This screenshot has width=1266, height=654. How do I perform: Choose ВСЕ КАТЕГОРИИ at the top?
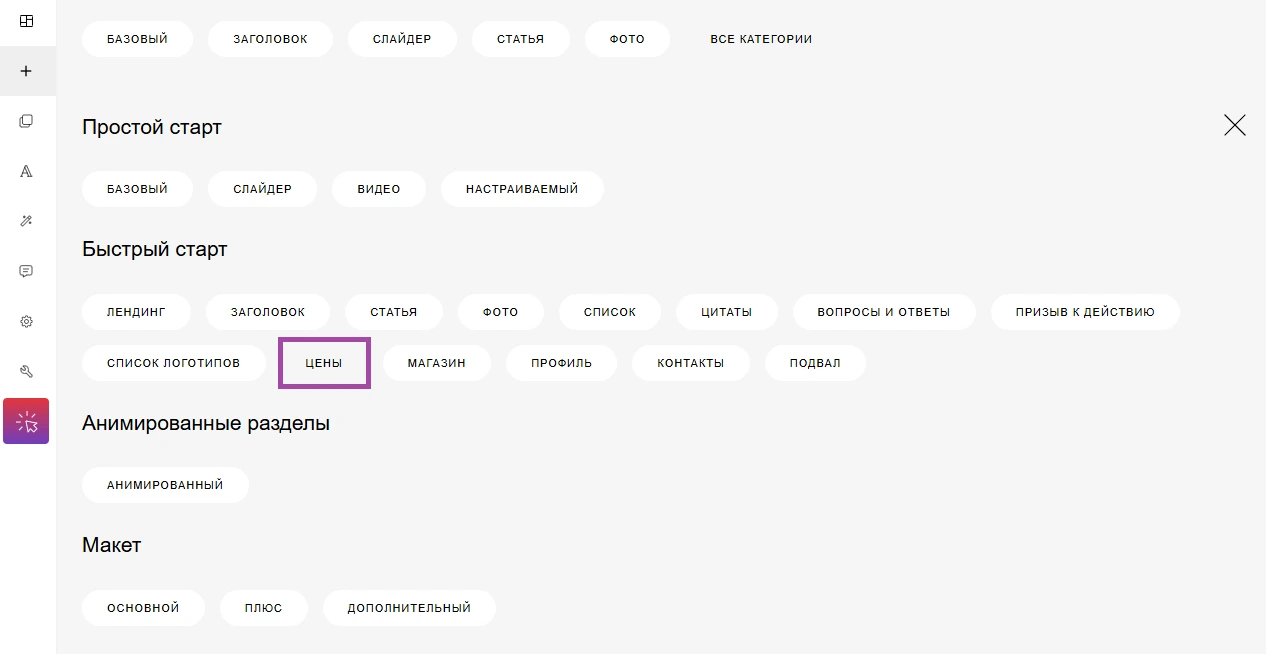(x=760, y=39)
